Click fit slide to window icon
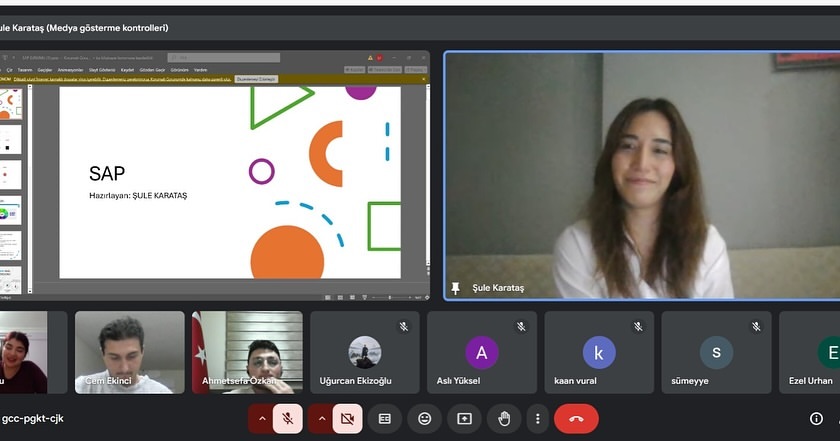This screenshot has height=441, width=840. tap(427, 297)
